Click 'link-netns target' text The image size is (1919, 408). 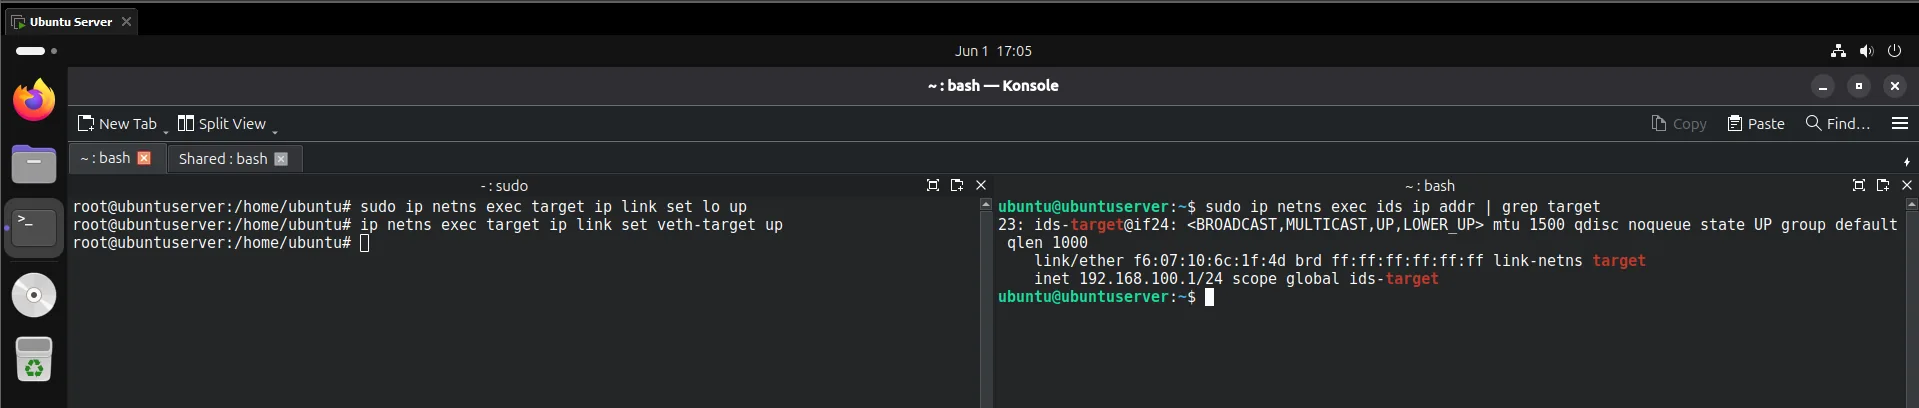[x=1569, y=261]
